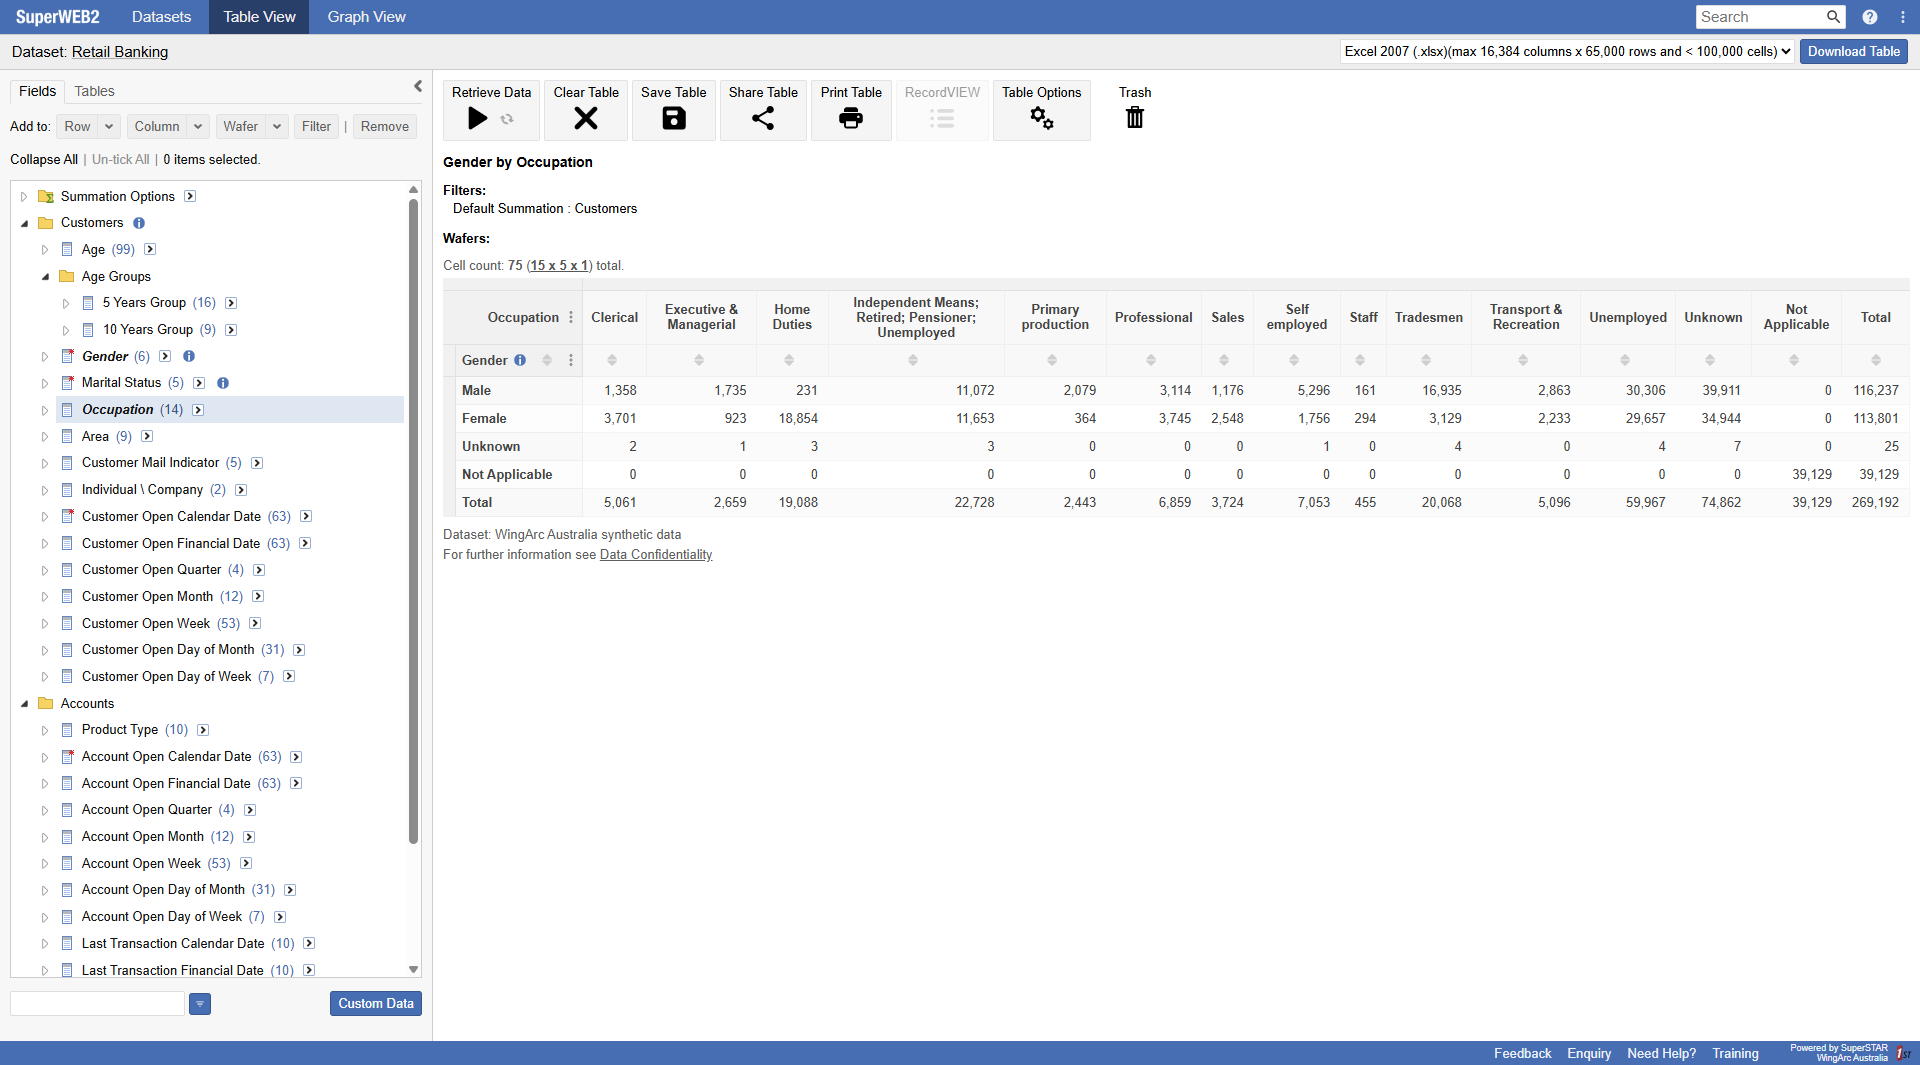Move table to Trash with bin icon

(x=1134, y=118)
